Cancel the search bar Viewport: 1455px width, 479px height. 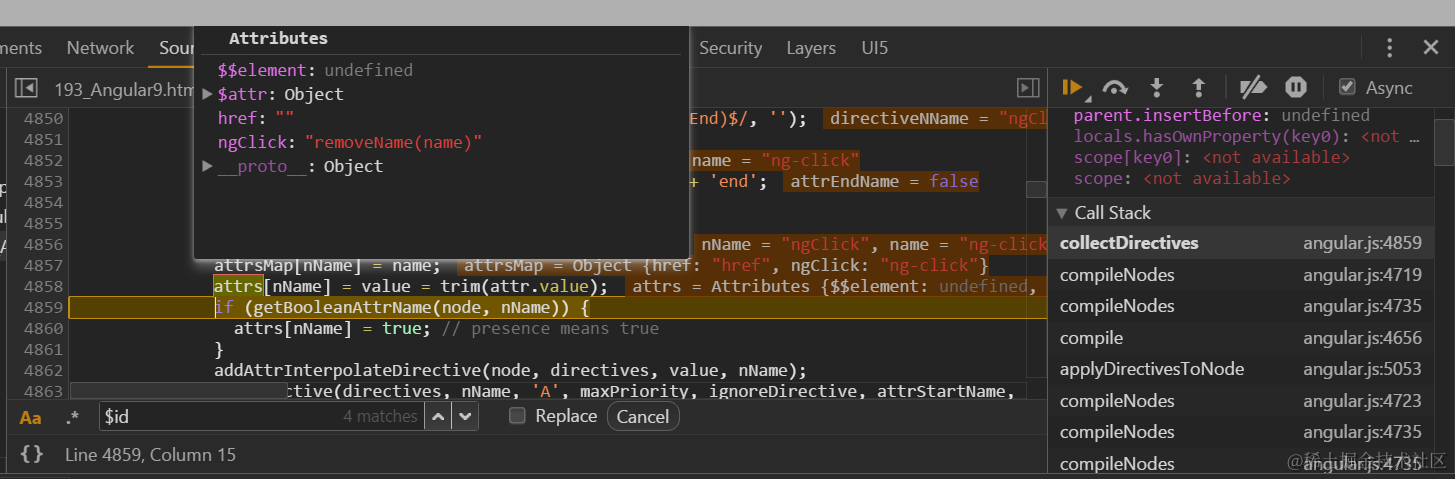click(643, 416)
